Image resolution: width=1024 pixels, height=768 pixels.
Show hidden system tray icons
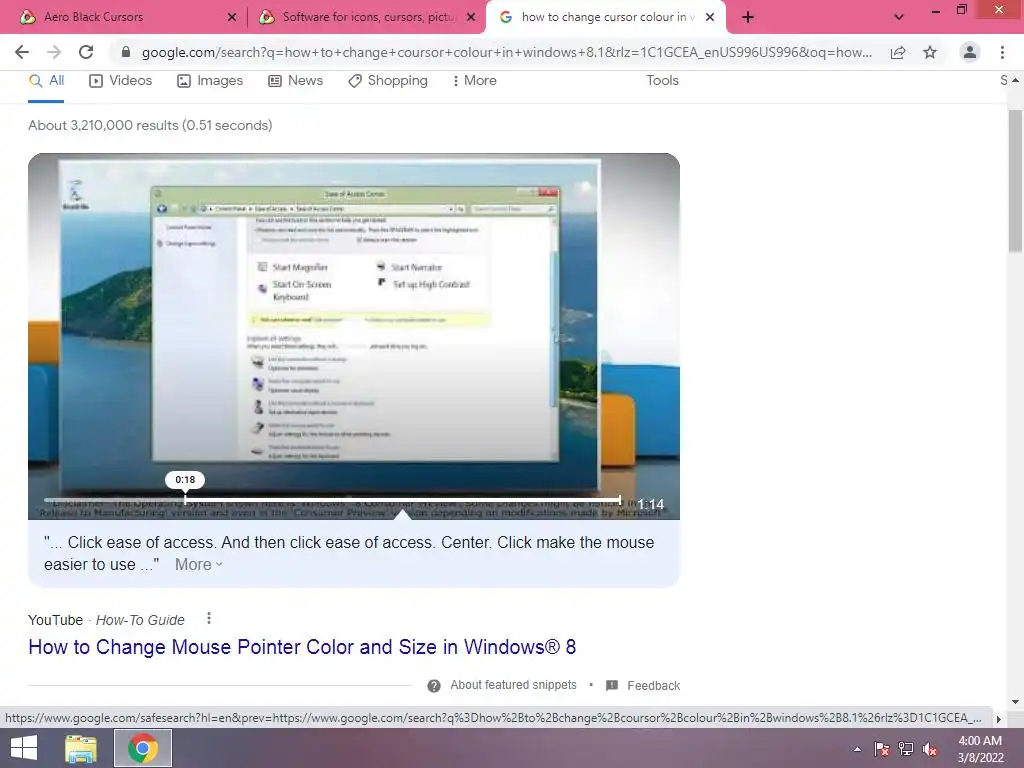pos(857,749)
